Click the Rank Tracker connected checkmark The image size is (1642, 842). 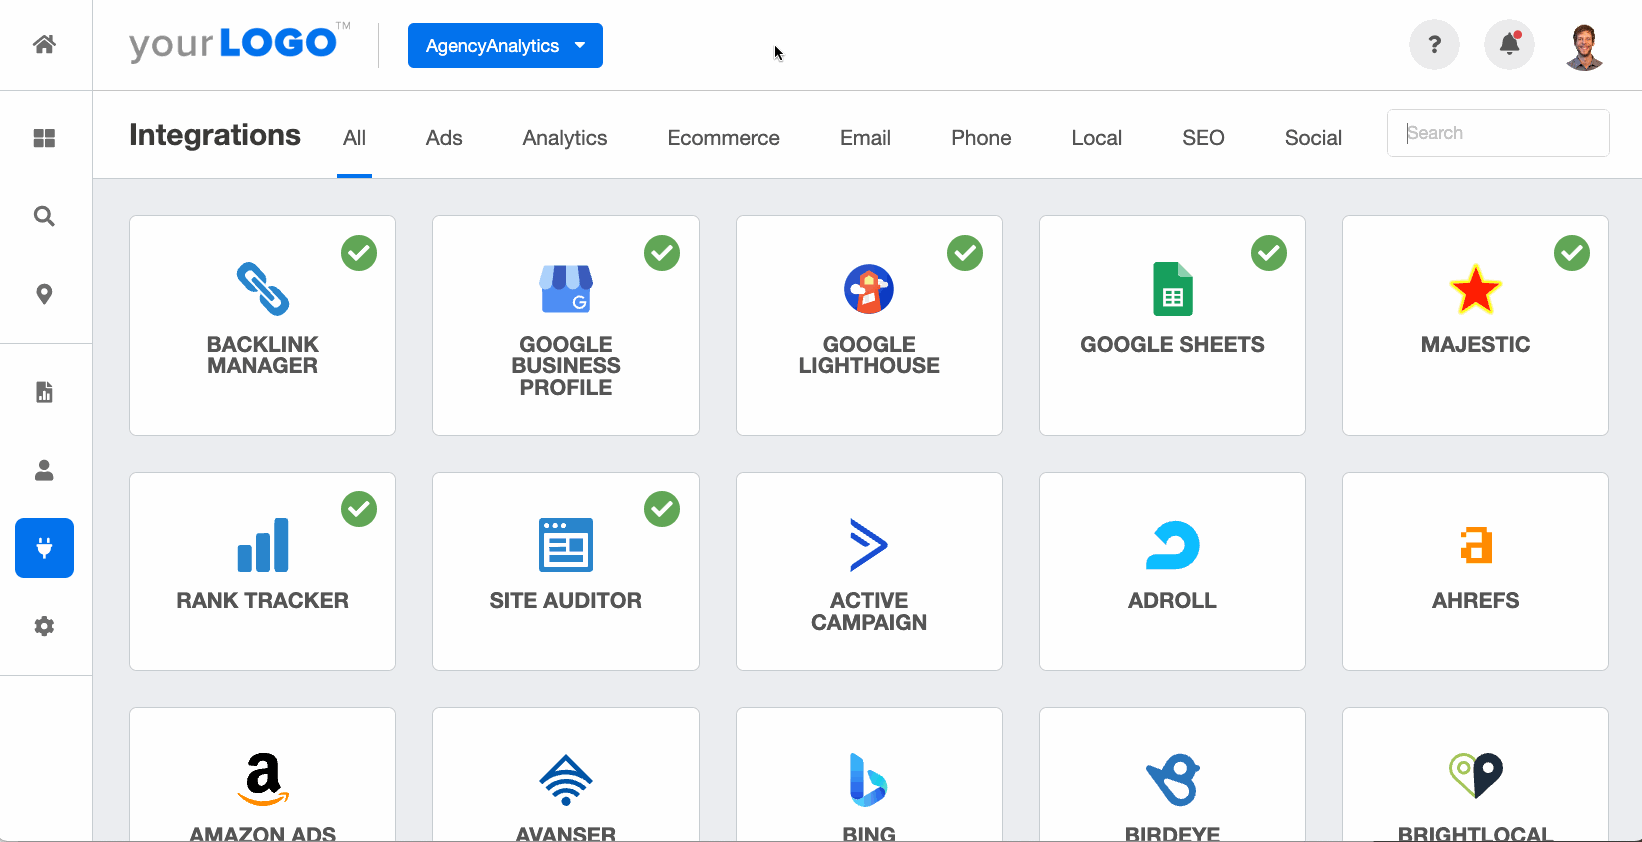[x=359, y=509]
